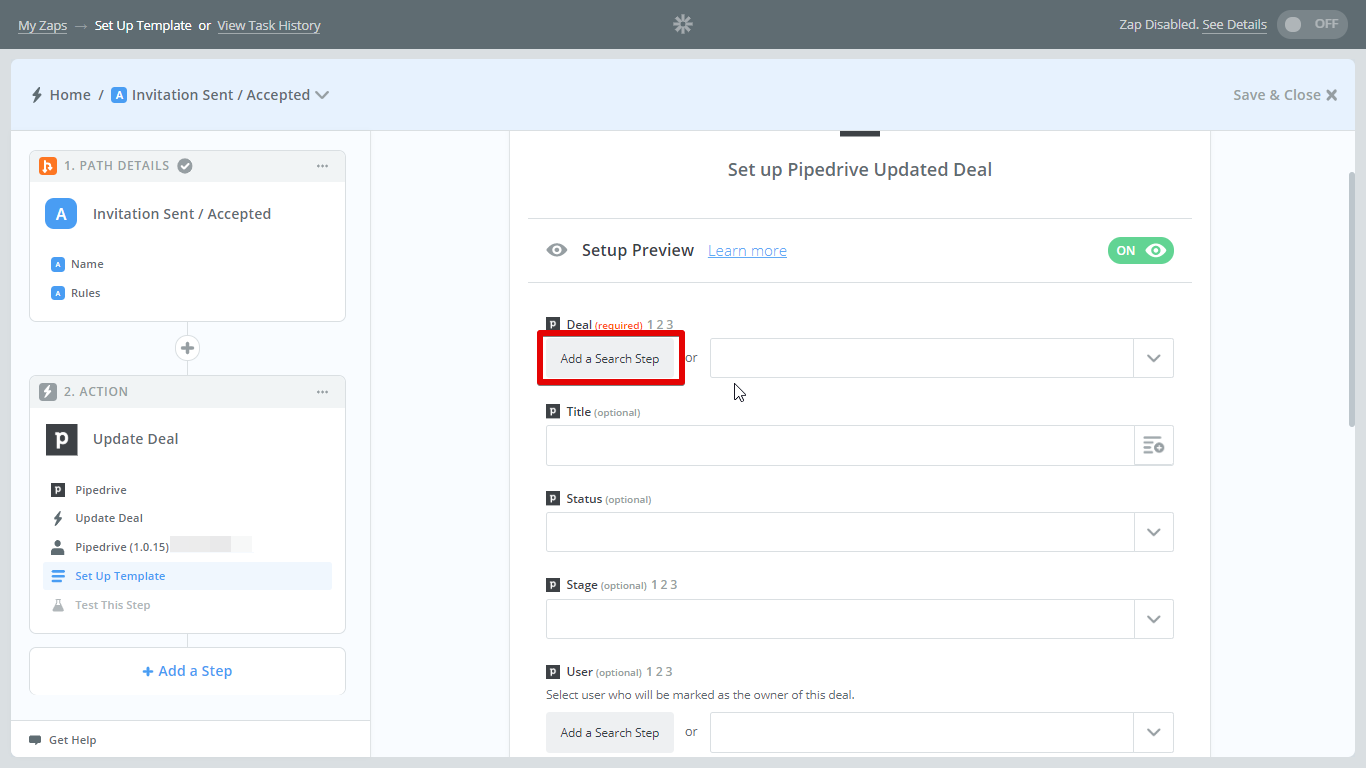The width and height of the screenshot is (1366, 768).
Task: Click the orange Paths icon in step 1
Action: point(47,166)
